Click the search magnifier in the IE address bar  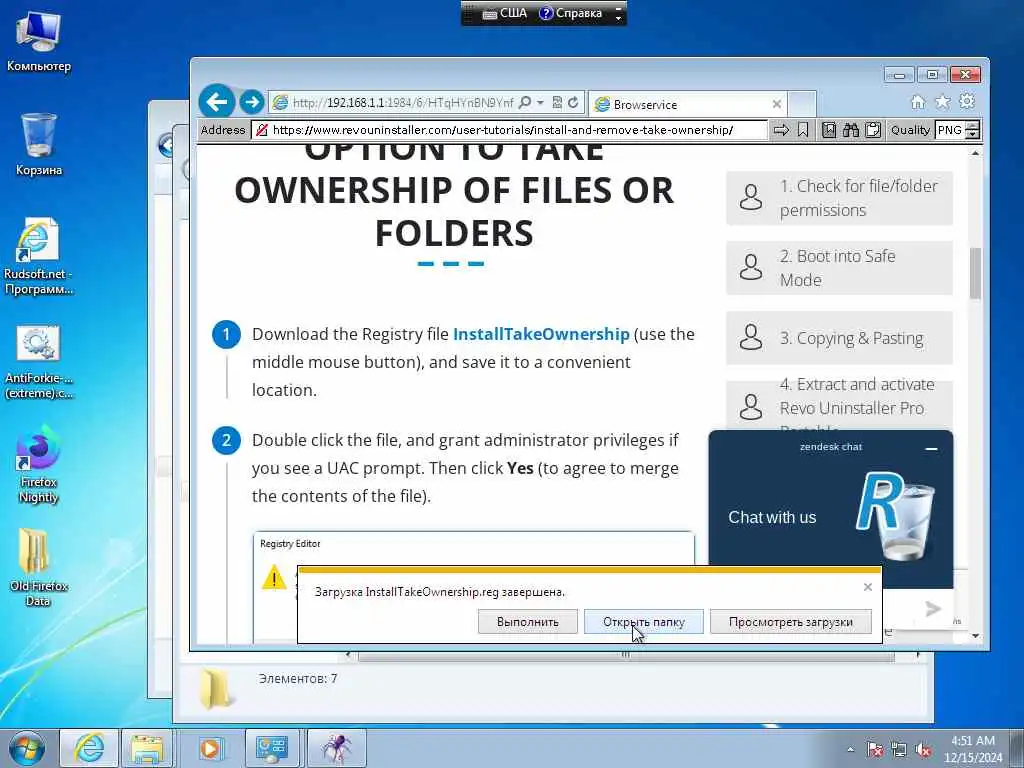tap(524, 103)
